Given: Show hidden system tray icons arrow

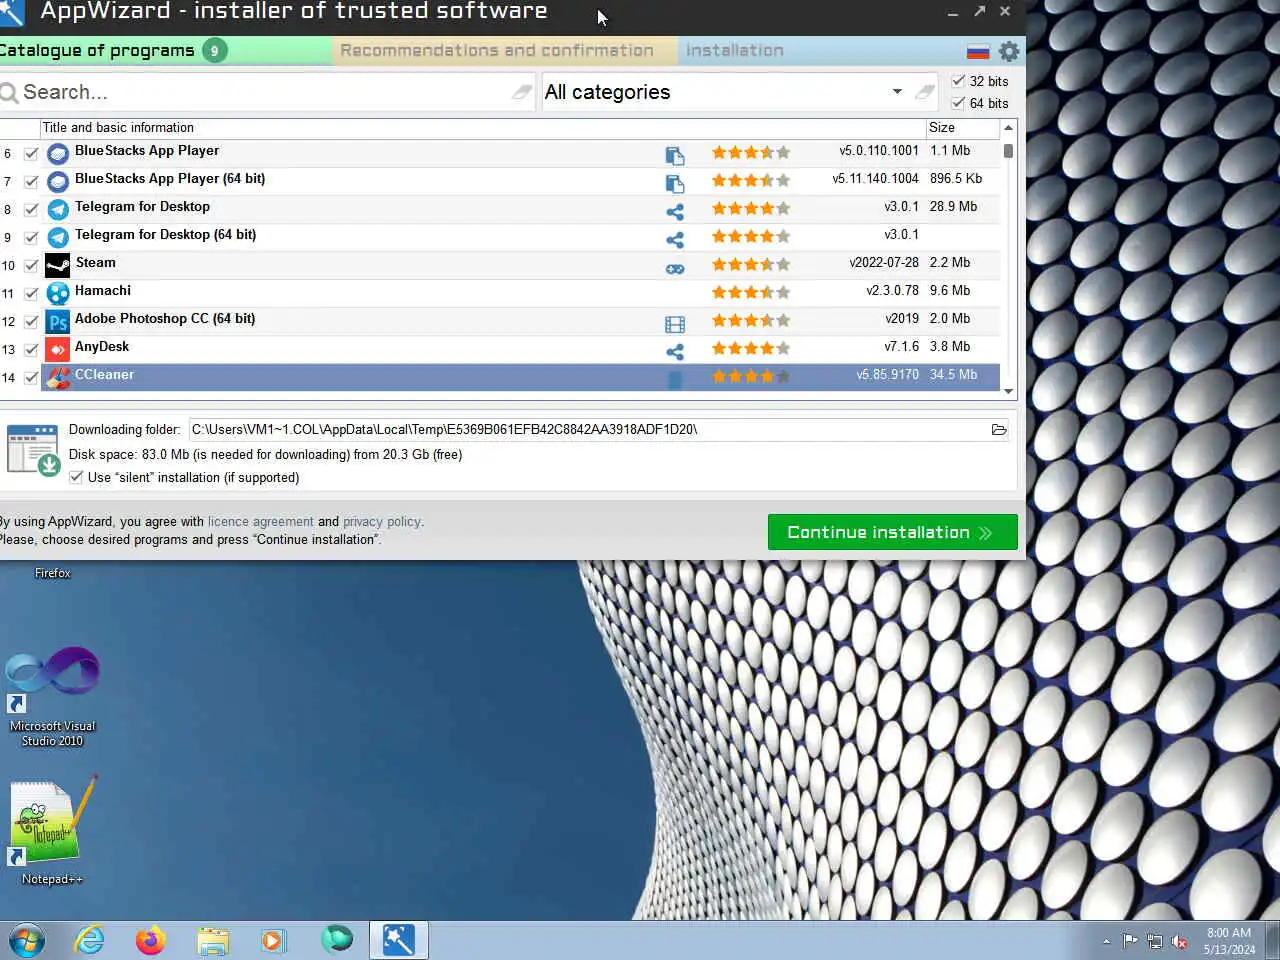Looking at the screenshot, I should 1106,941.
